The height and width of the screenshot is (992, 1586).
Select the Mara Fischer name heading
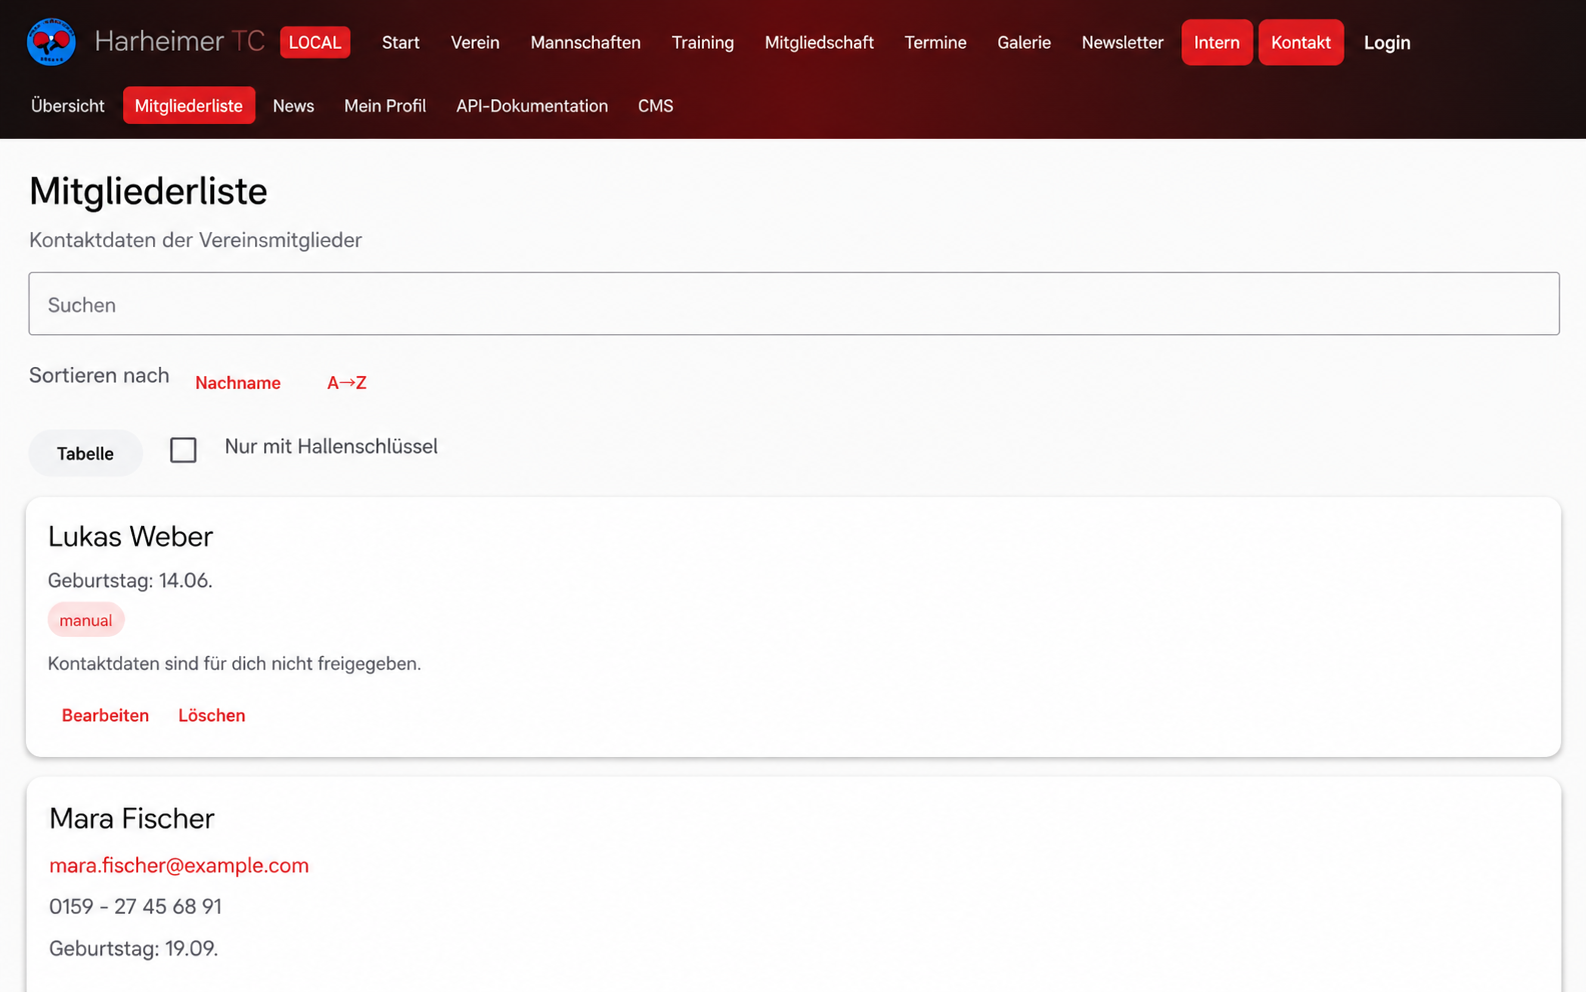coord(132,819)
